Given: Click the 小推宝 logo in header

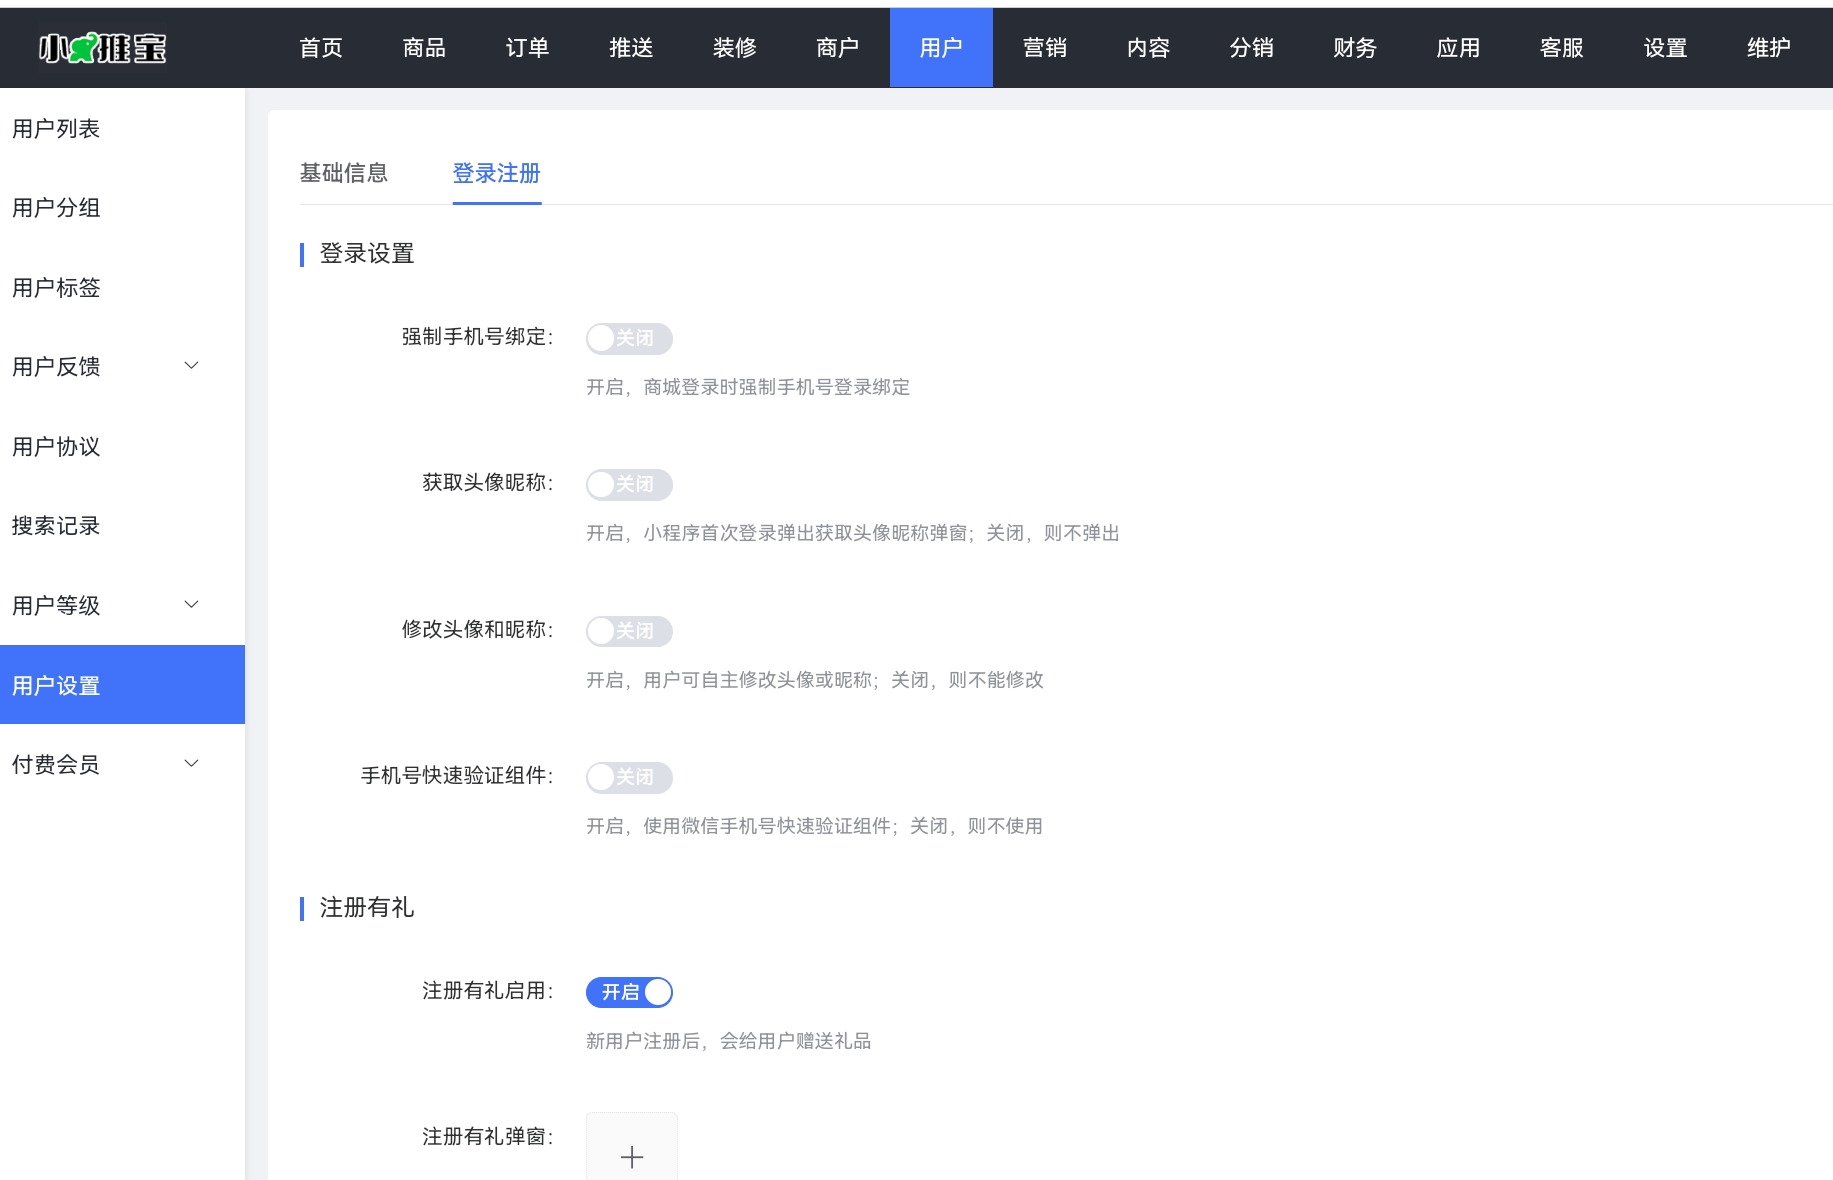Looking at the screenshot, I should [x=102, y=47].
